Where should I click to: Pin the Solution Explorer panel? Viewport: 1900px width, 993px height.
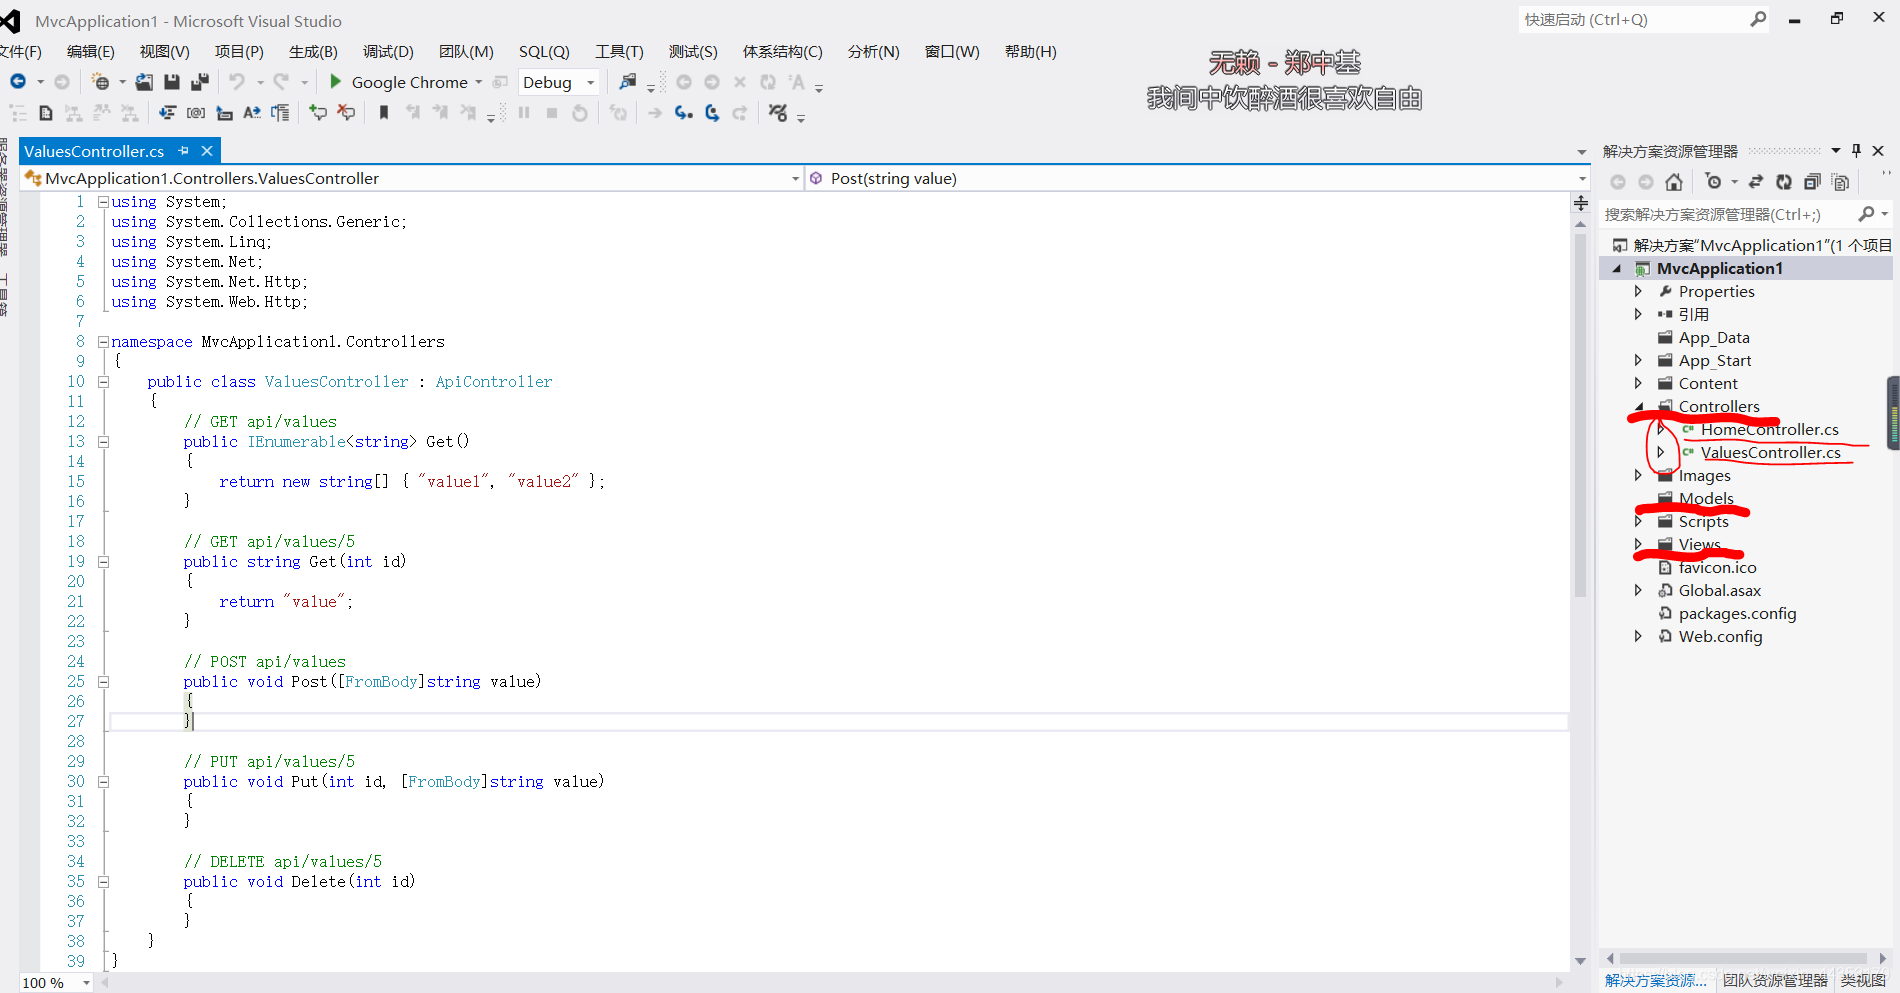(x=1856, y=151)
